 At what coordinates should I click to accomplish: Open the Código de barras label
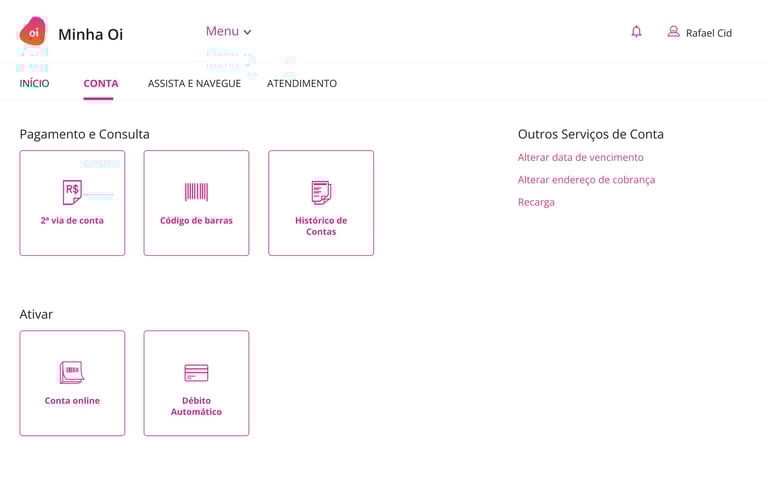(x=196, y=220)
